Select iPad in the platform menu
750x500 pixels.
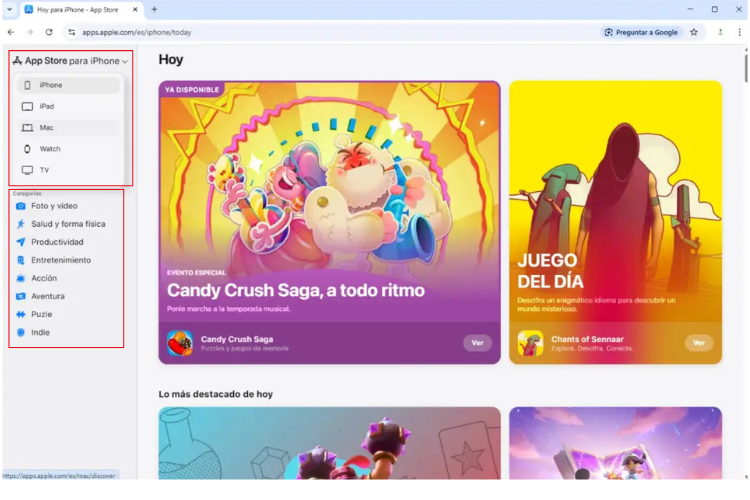(47, 106)
